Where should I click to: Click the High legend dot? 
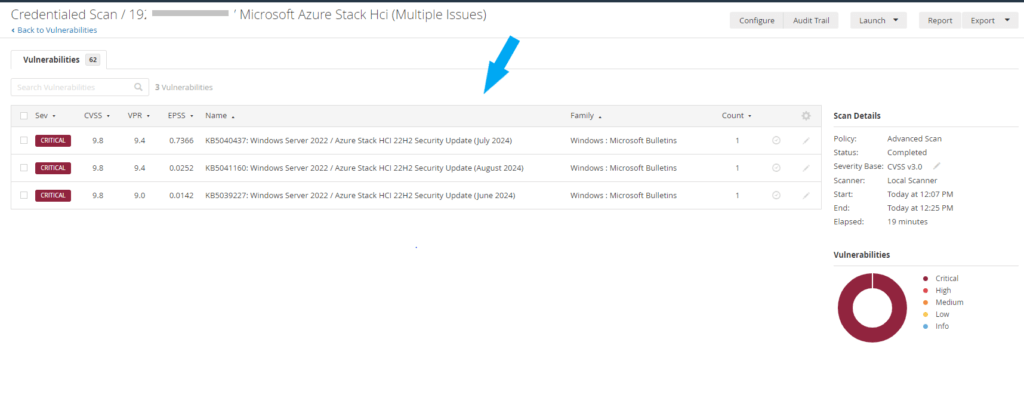pyautogui.click(x=925, y=290)
